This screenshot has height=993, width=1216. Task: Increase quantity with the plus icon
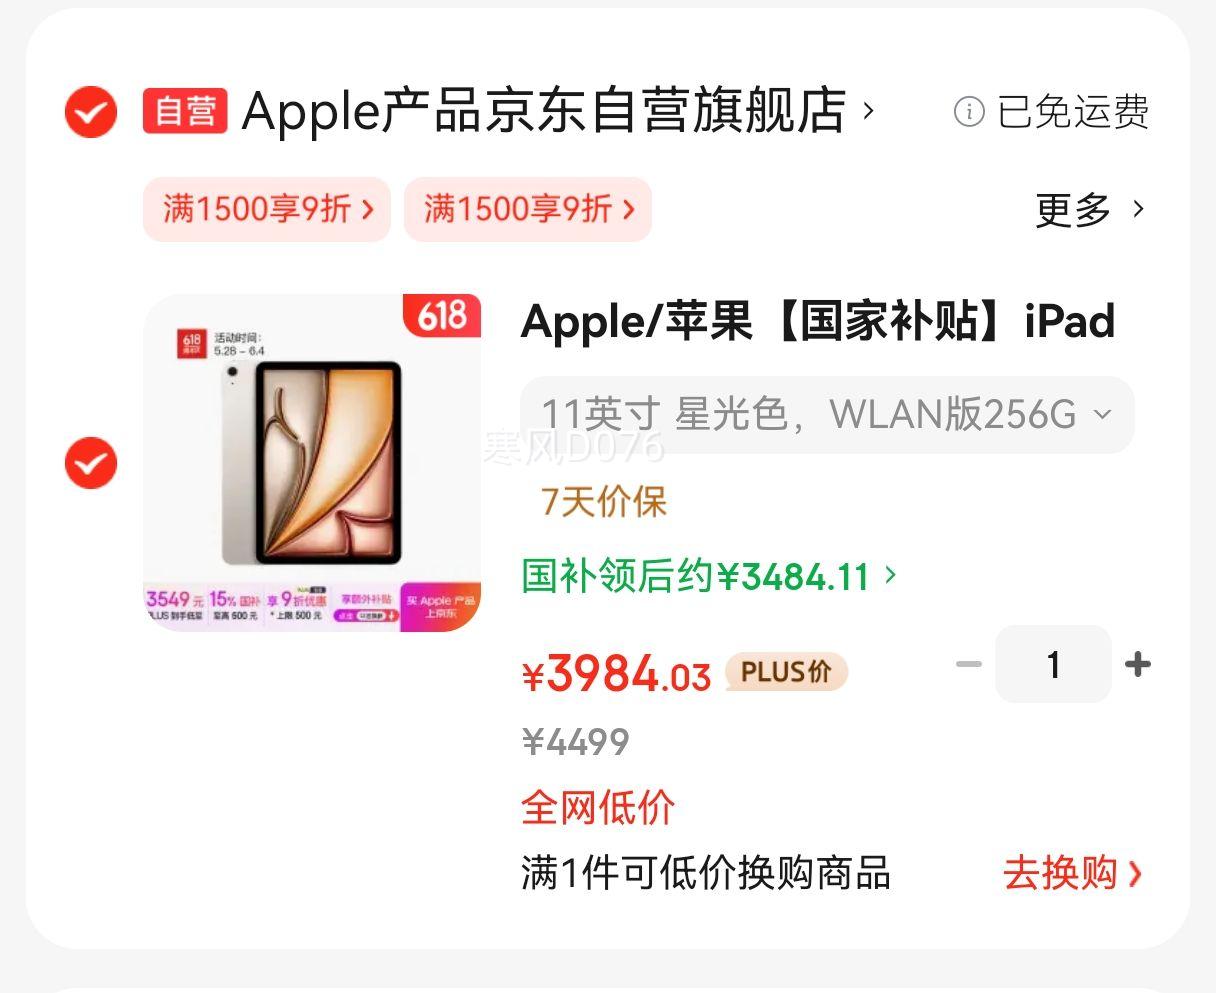1138,664
